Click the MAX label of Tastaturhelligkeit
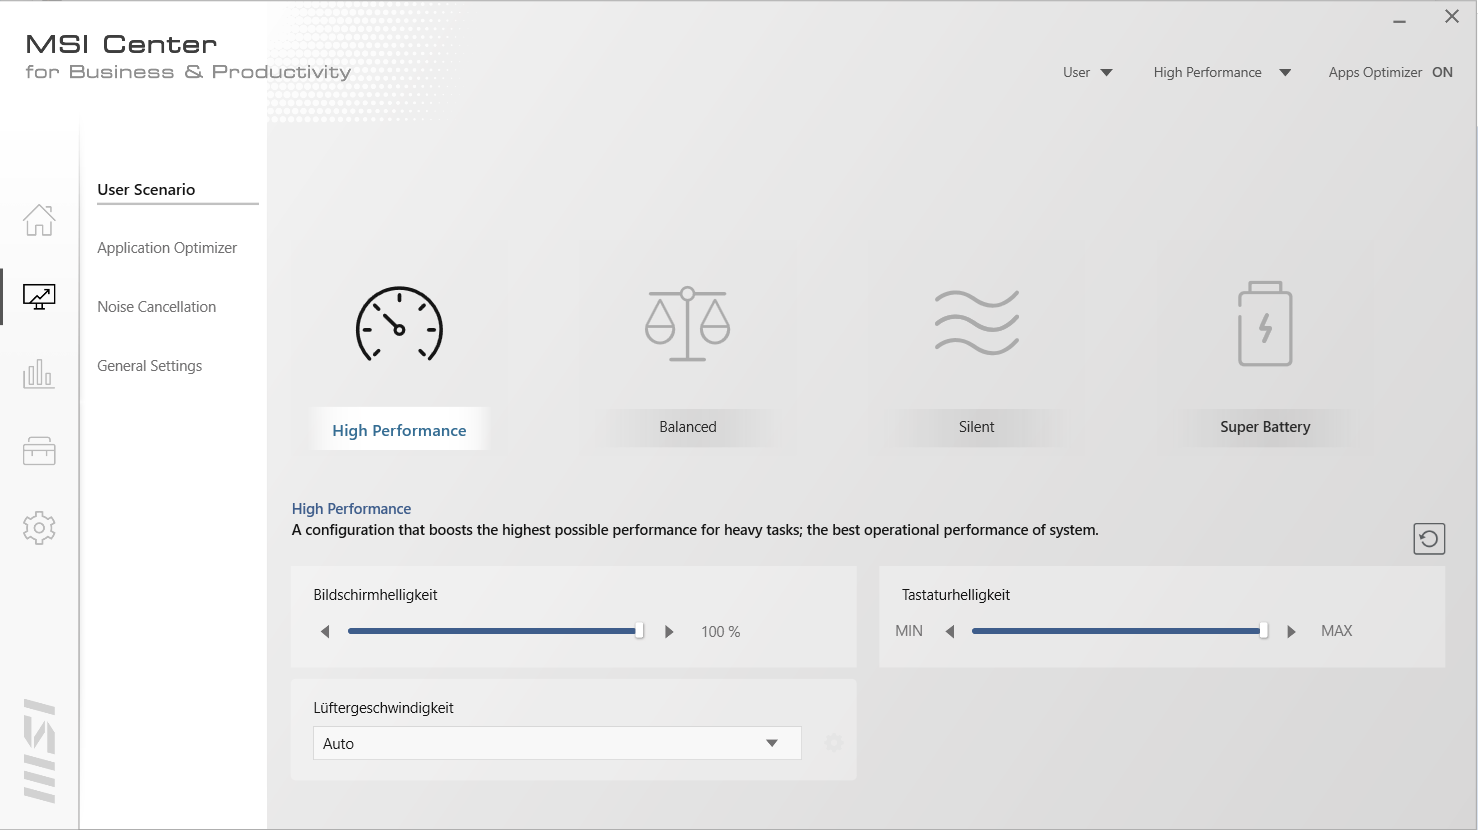 coord(1336,631)
